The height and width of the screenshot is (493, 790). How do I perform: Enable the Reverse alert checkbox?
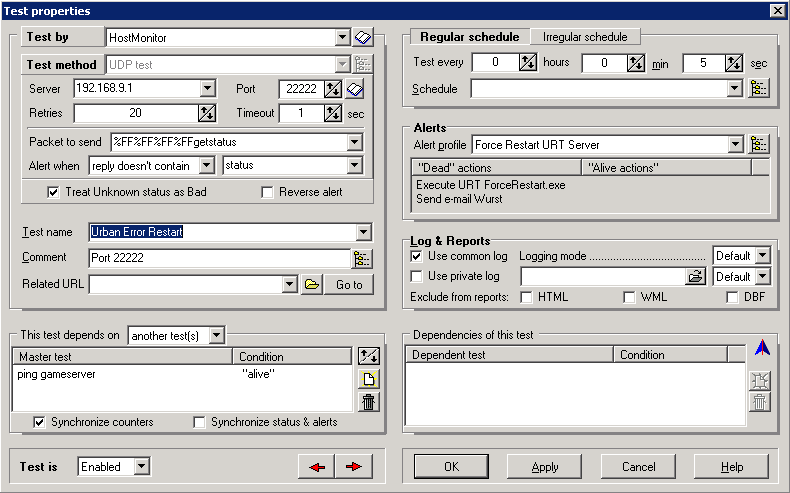click(267, 192)
